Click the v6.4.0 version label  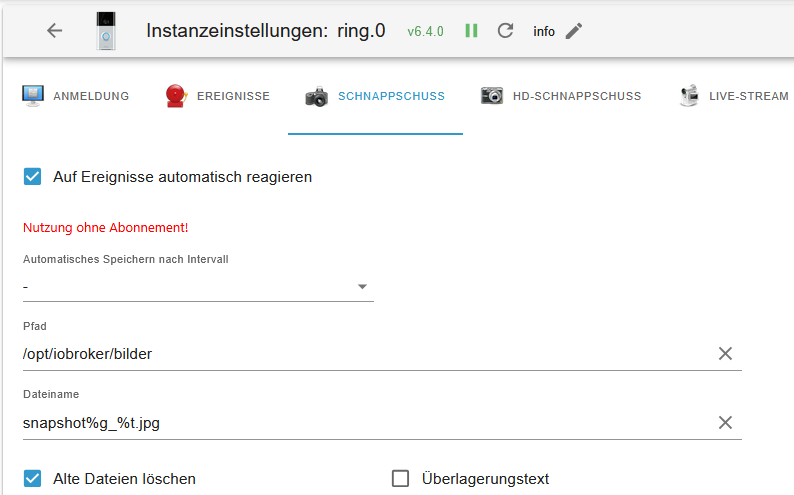point(425,31)
